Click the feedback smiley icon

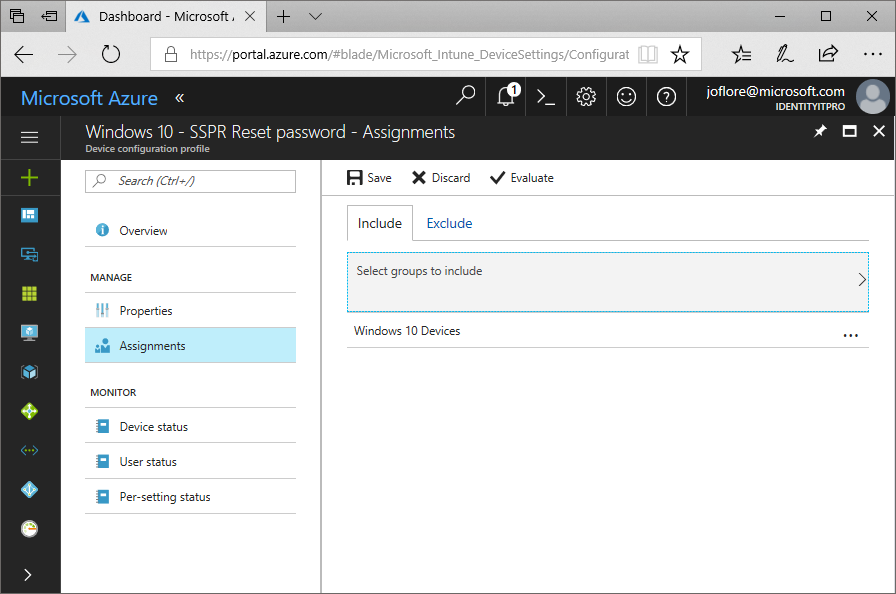point(626,97)
